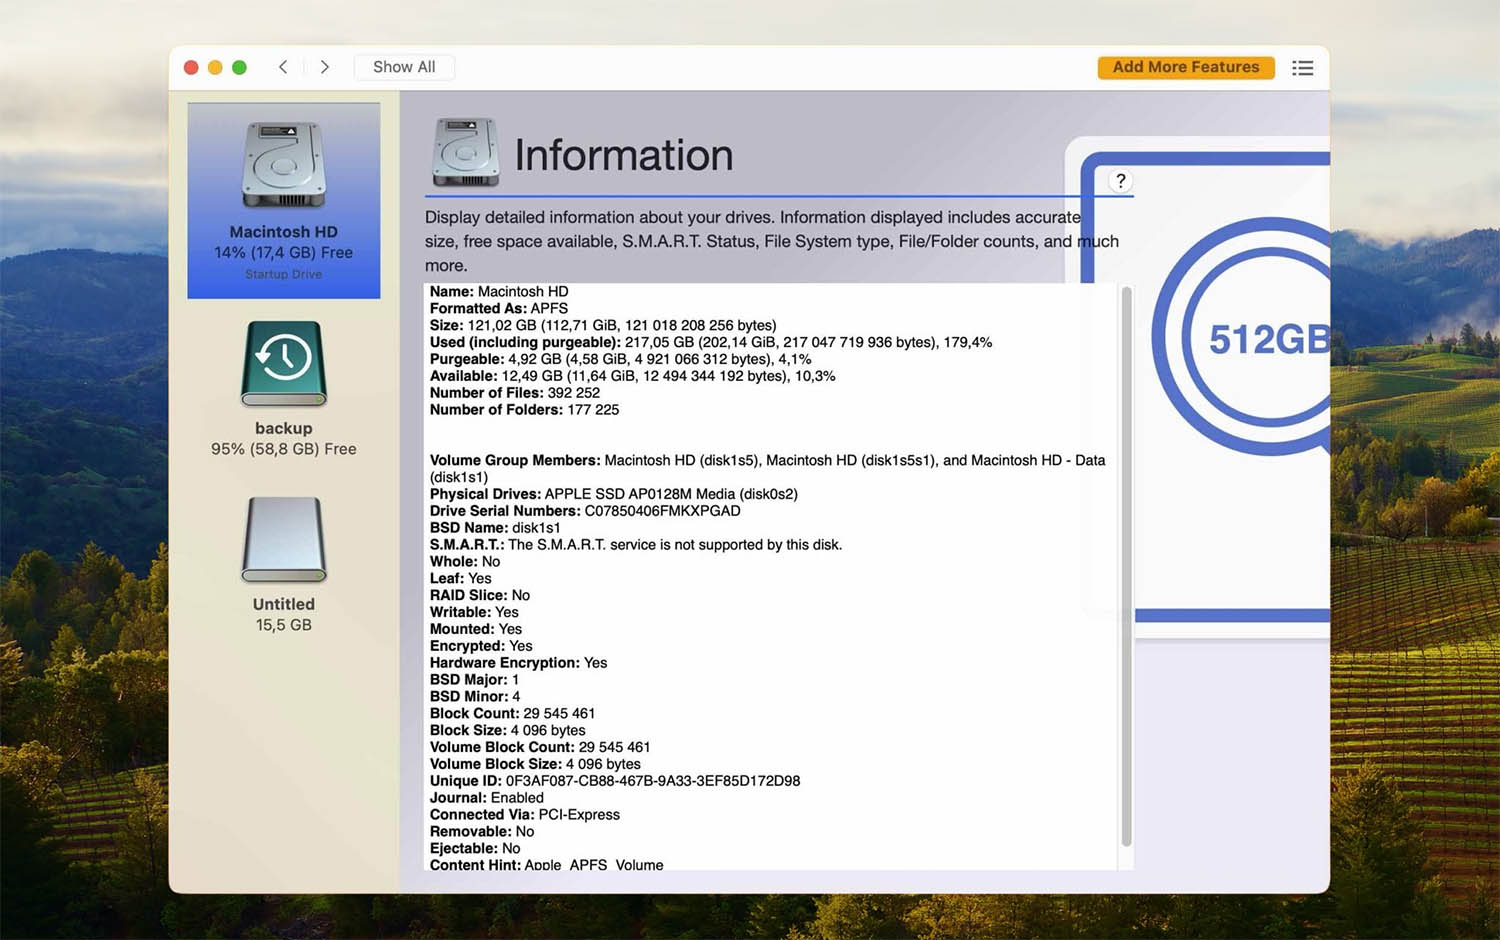This screenshot has width=1500, height=940.
Task: Click the 'Drive Serial Numbers' line
Action: tap(585, 511)
